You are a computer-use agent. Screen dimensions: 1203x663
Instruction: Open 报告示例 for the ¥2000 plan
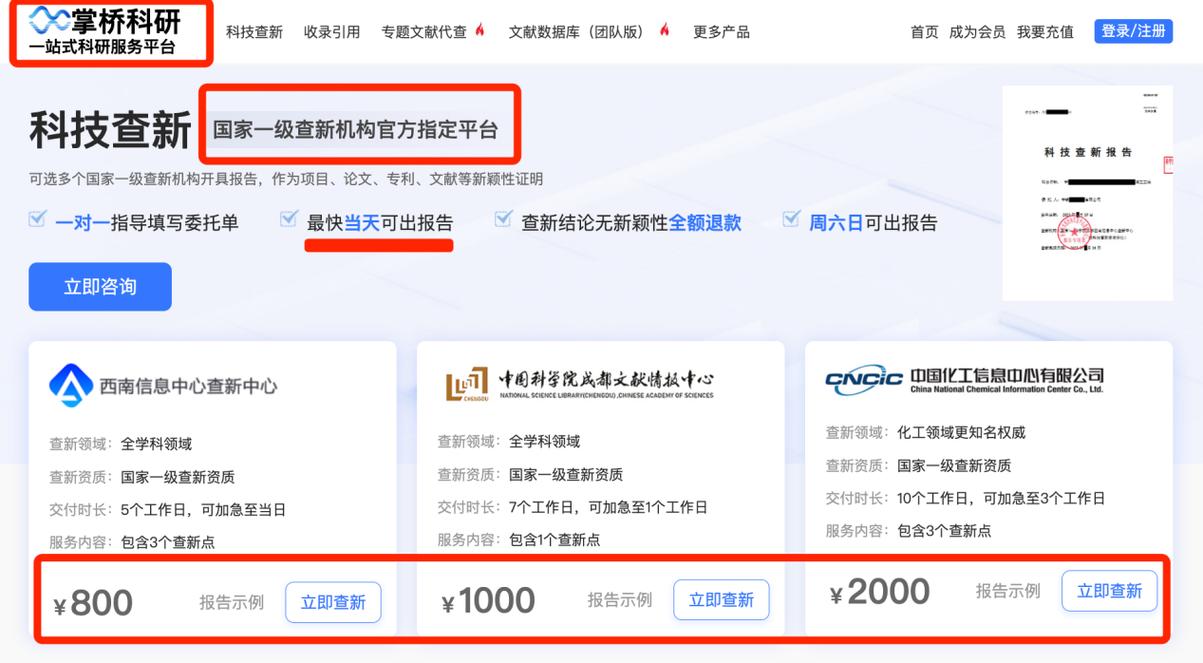click(x=1008, y=591)
